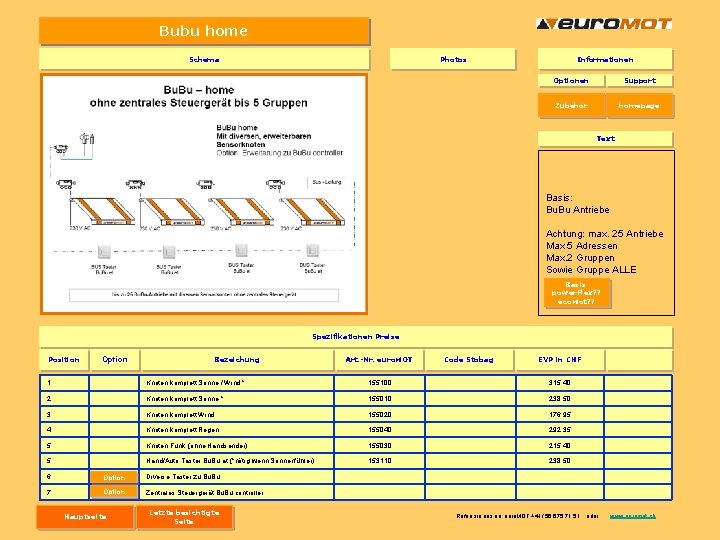
Task: Click the euroMOT logo
Action: [604, 23]
